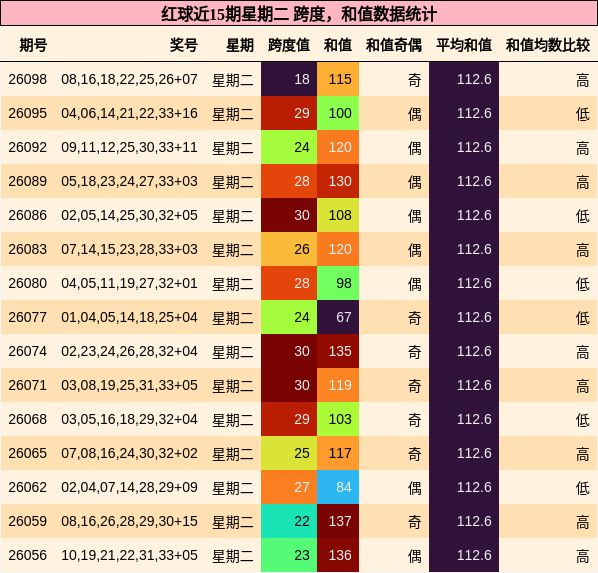598x573 pixels.
Task: Select issue number 26098
Action: (27, 79)
